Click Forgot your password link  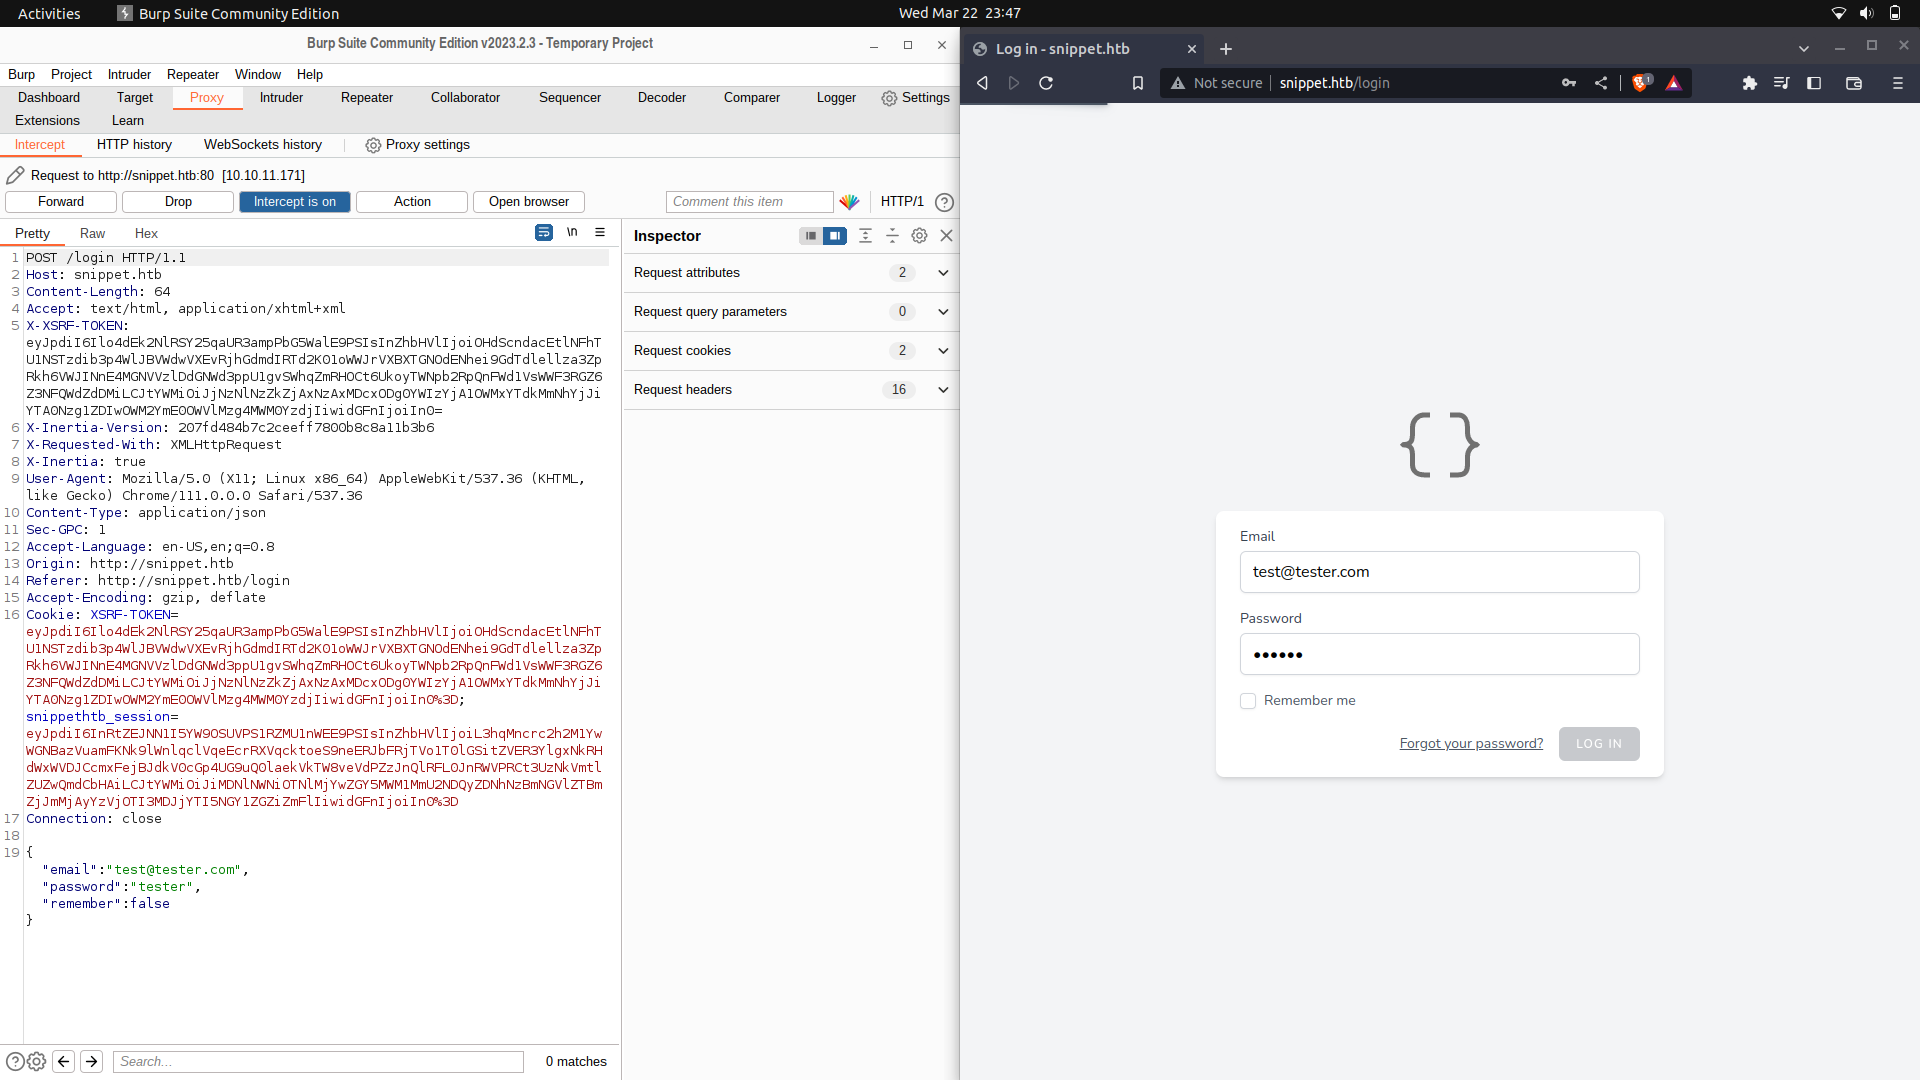[1471, 744]
